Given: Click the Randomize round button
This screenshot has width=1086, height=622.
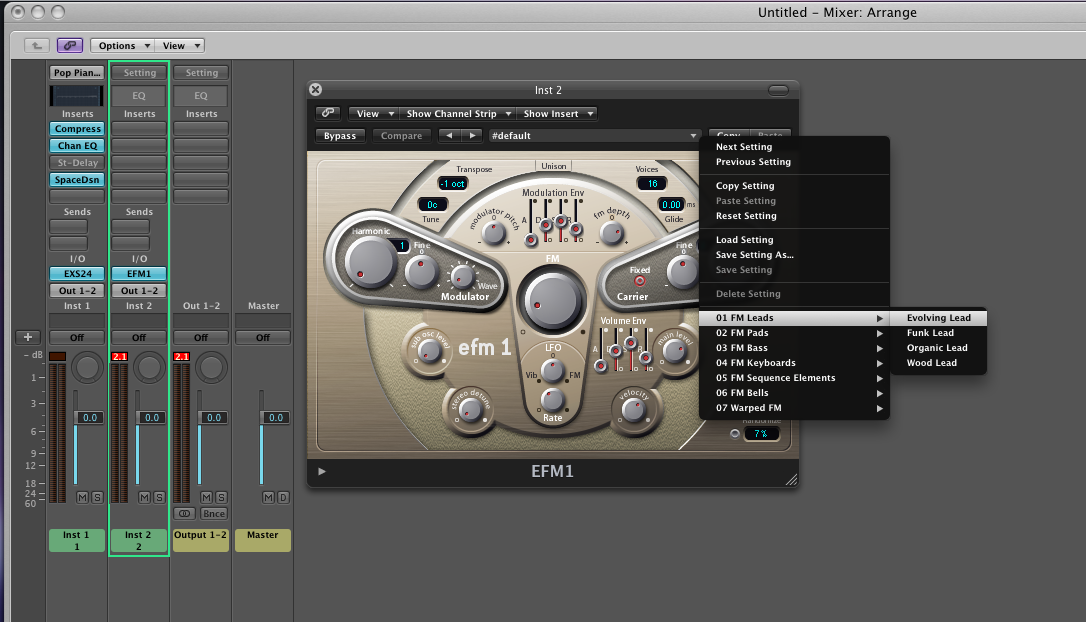Looking at the screenshot, I should 735,434.
